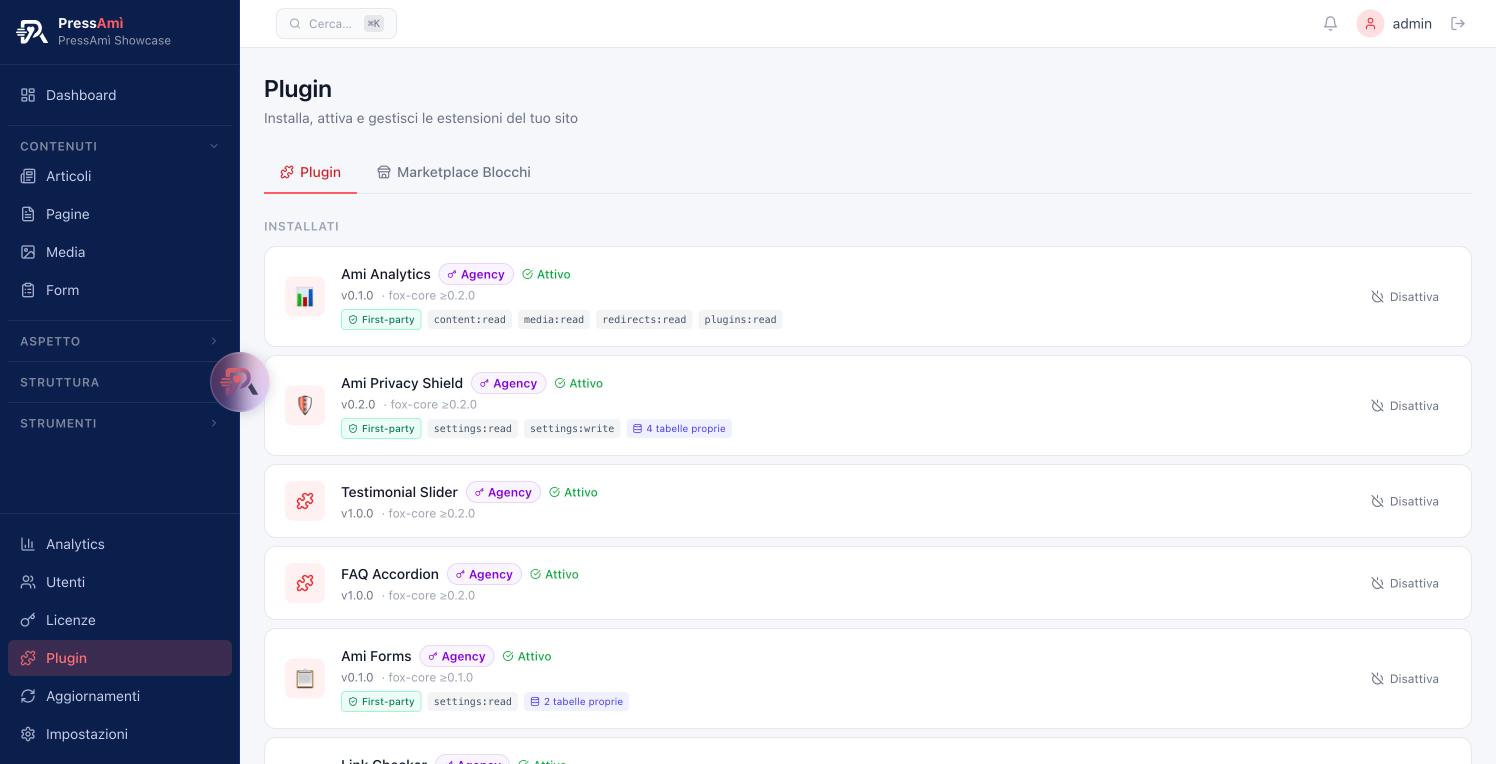Go to Articoli in sidebar
Viewport: 1496px width, 764px height.
(x=120, y=176)
